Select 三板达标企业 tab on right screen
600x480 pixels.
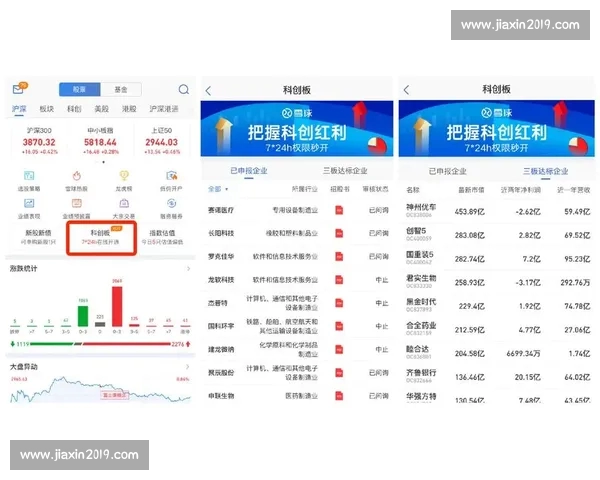click(546, 171)
